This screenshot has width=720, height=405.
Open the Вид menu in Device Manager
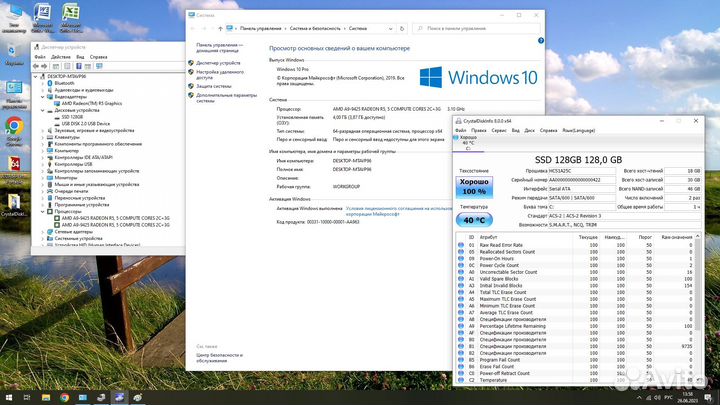coord(80,57)
